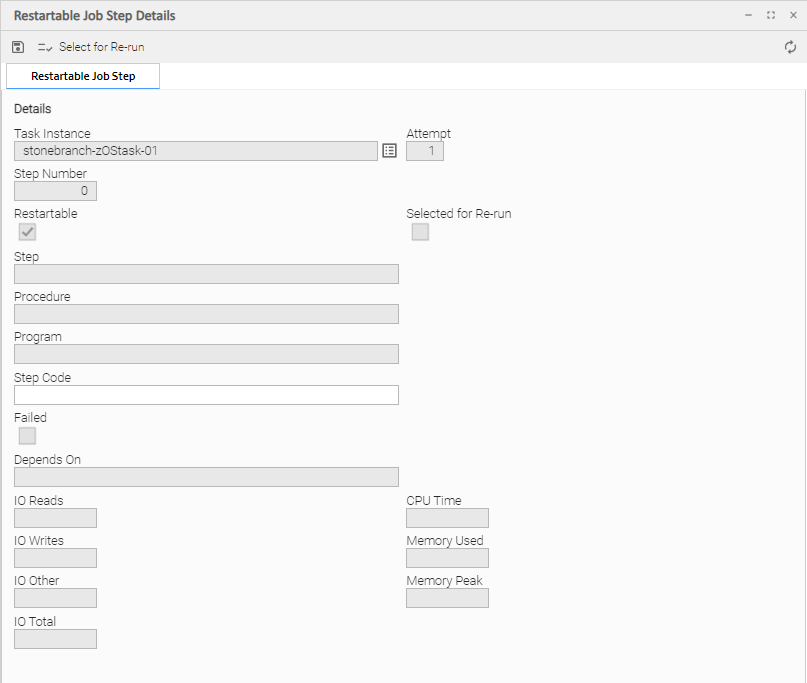The height and width of the screenshot is (683, 807).
Task: Close the Restartable Job Step Details window
Action: (793, 15)
